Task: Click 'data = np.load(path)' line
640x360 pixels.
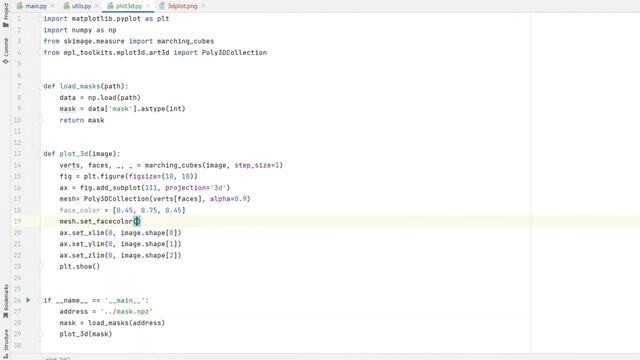Action: tap(100, 98)
